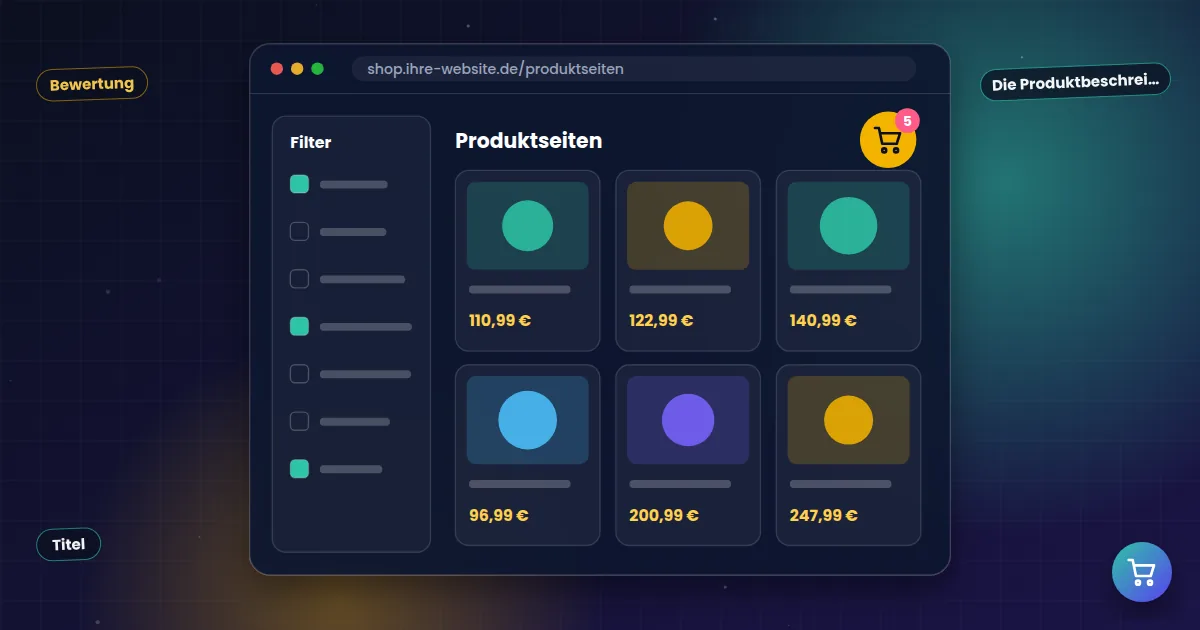
Task: Uncheck the first filter checkbox in the list
Action: (x=299, y=184)
